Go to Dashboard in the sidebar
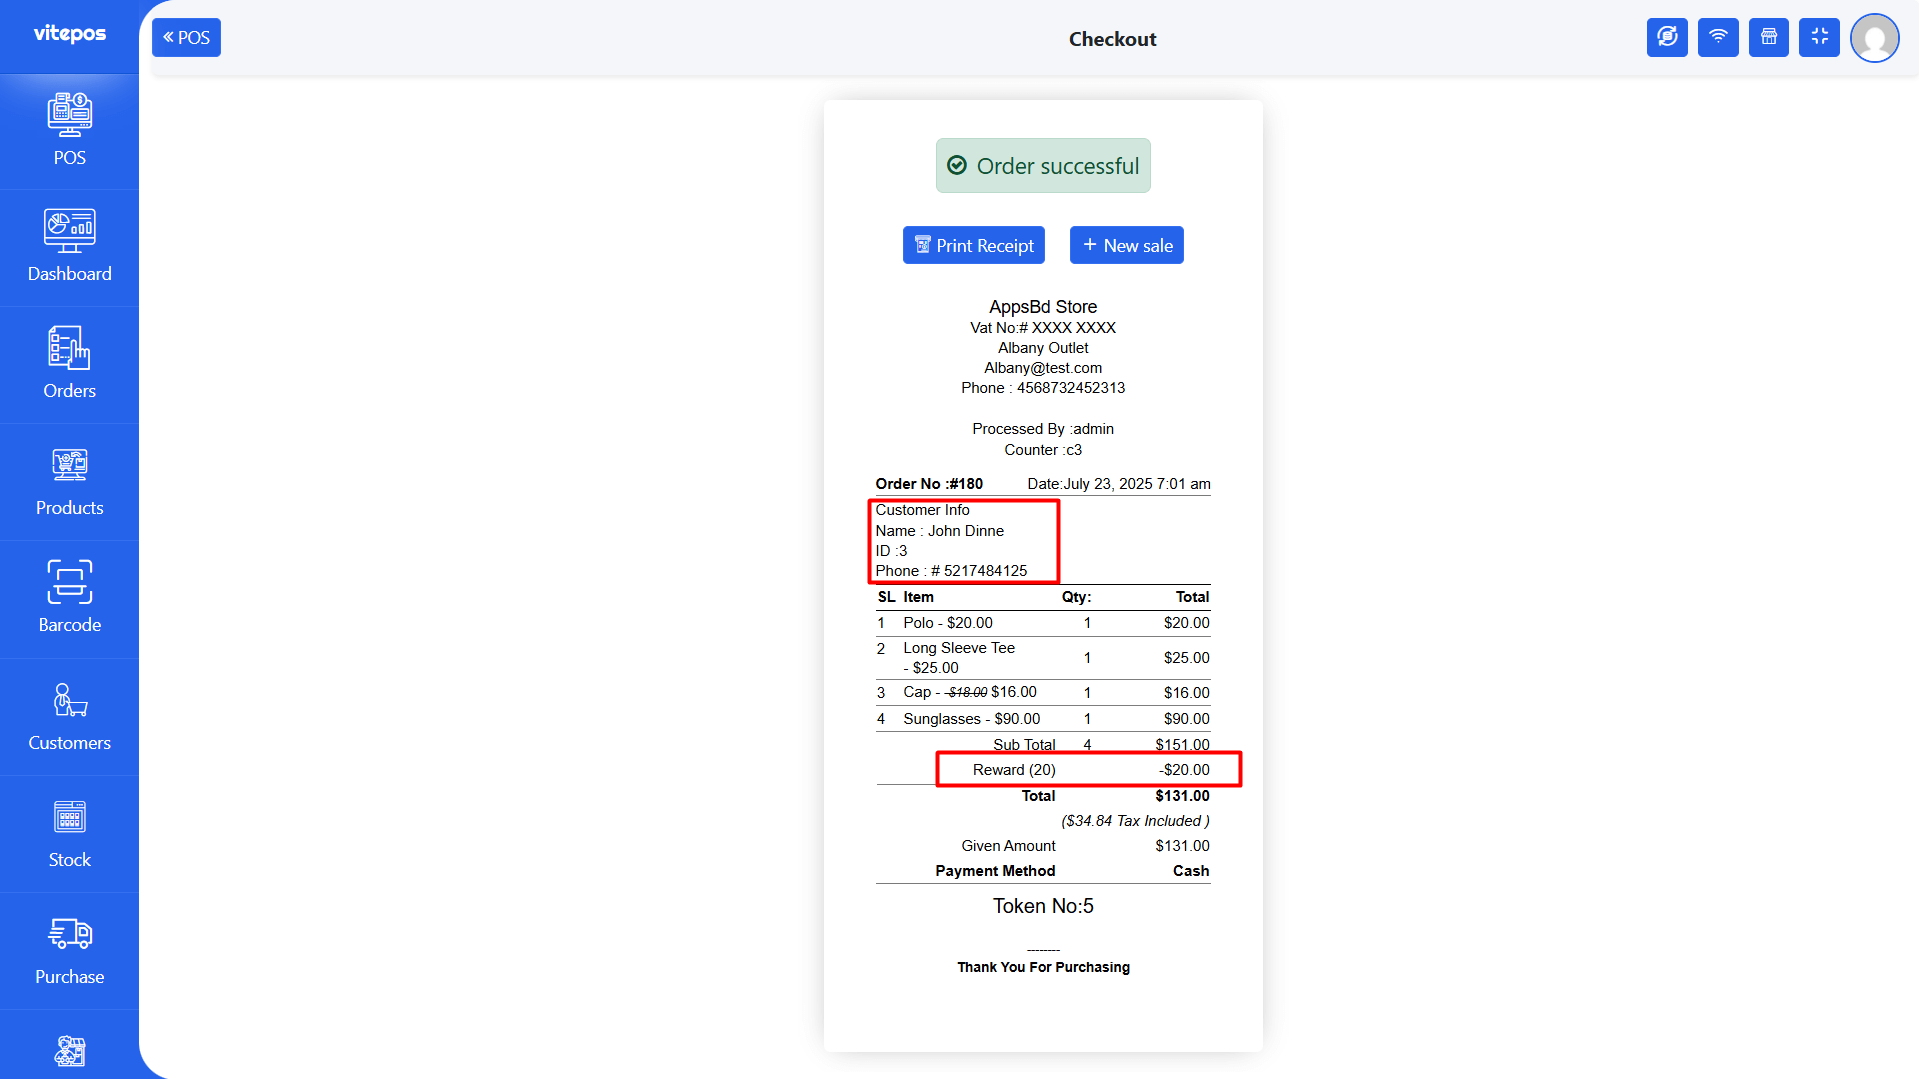1919x1079 pixels. point(69,247)
